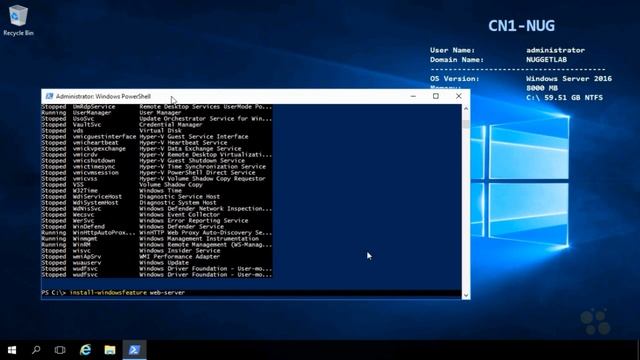Click 'Hyper-V Data Exchange Service' text
The width and height of the screenshot is (640, 360).
point(190,149)
